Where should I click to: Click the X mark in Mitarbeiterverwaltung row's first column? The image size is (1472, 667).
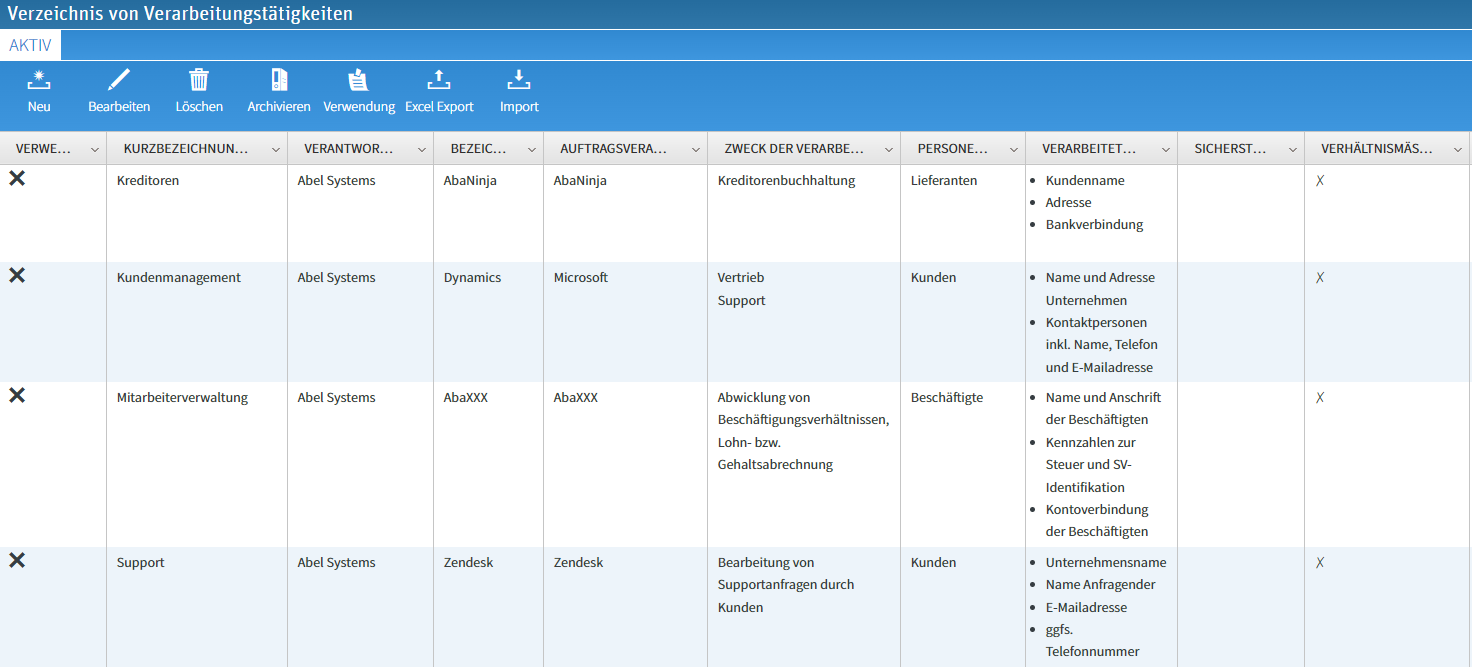point(17,395)
